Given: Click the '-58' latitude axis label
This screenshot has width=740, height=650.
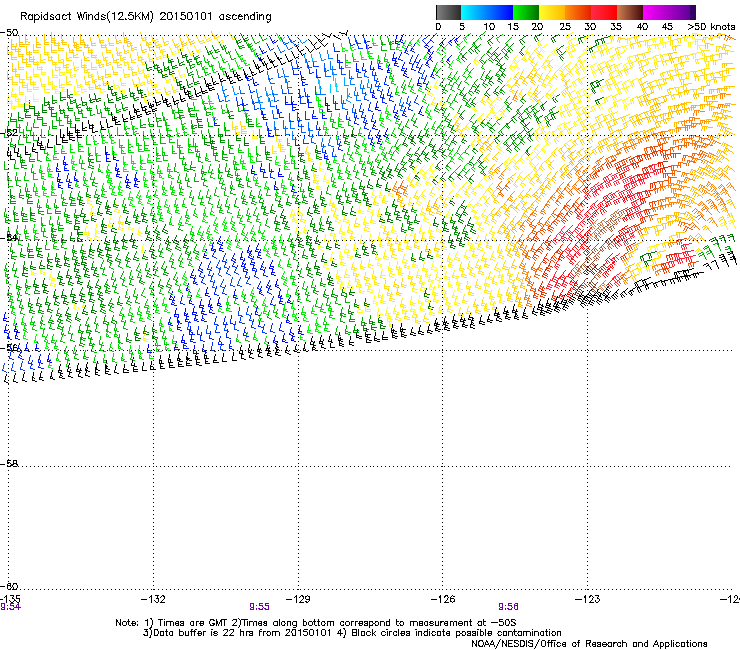Looking at the screenshot, I should [x=9, y=464].
